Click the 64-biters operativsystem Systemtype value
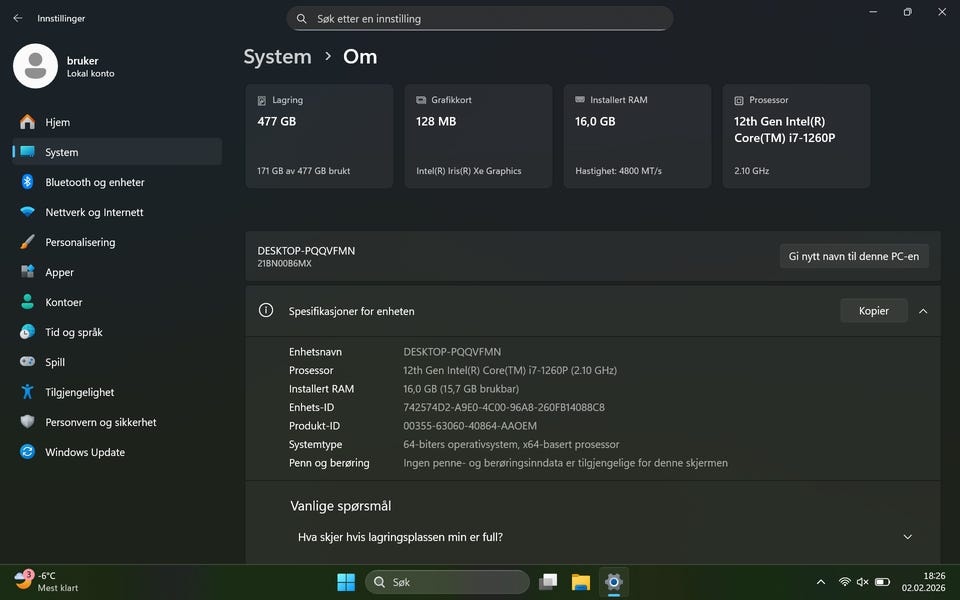This screenshot has width=960, height=600. (511, 444)
